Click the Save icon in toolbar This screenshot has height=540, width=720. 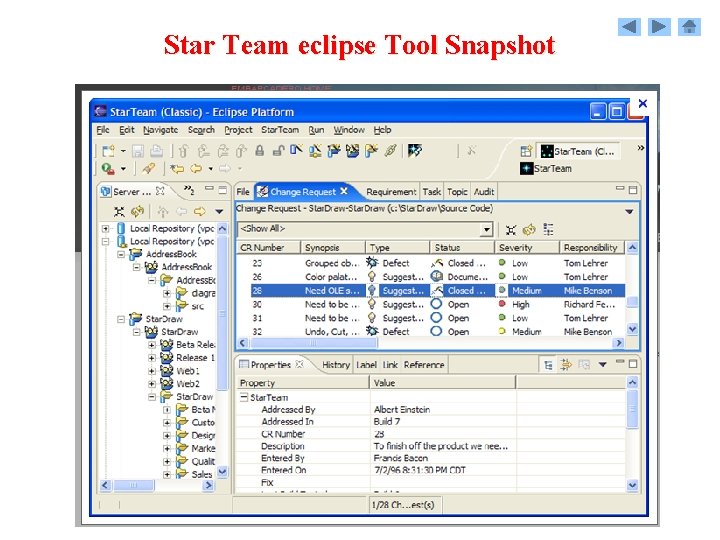click(138, 151)
